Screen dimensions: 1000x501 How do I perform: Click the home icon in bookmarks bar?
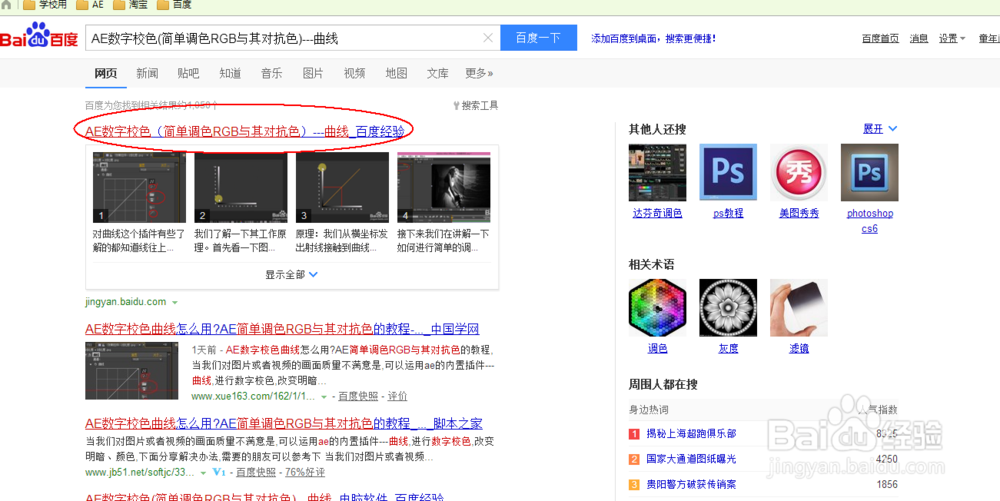point(6,5)
